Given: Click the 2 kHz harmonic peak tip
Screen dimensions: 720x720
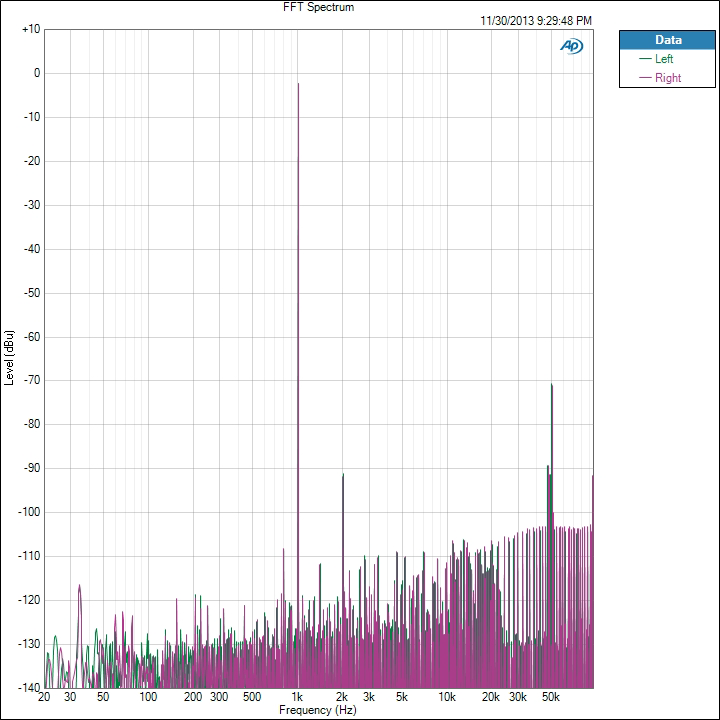Looking at the screenshot, I should [343, 475].
